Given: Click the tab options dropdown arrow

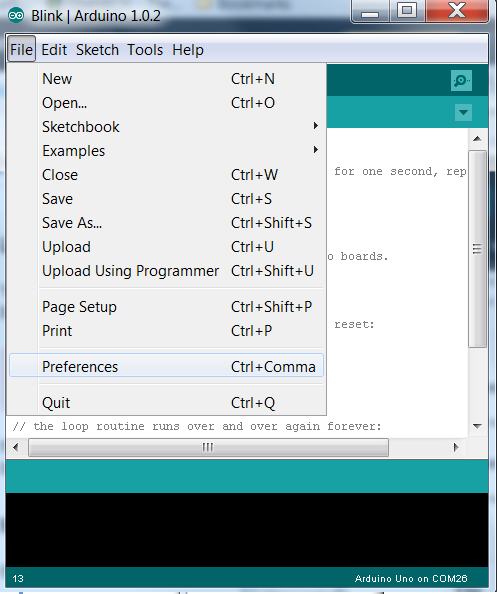Looking at the screenshot, I should (463, 113).
